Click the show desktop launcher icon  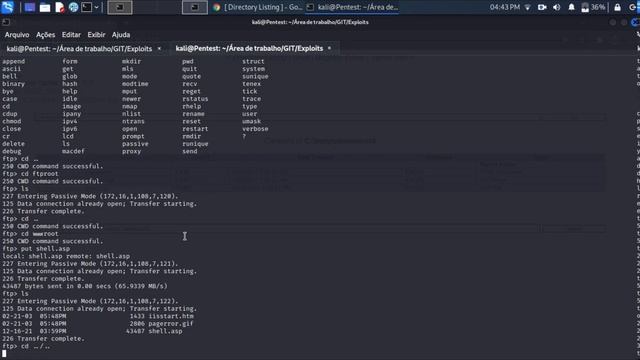point(30,7)
